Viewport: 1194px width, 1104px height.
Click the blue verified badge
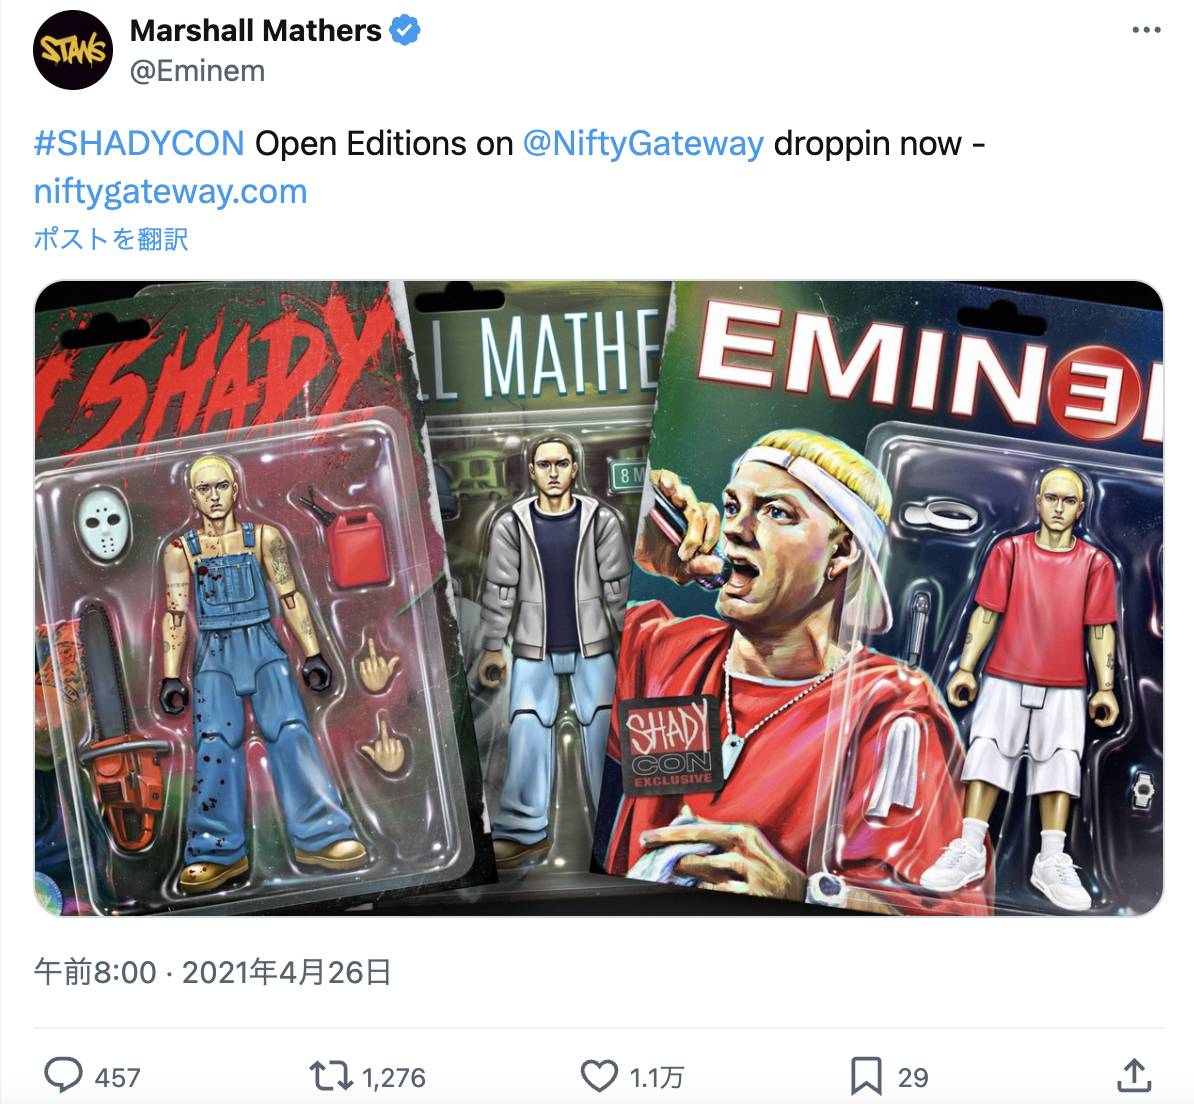pyautogui.click(x=404, y=31)
